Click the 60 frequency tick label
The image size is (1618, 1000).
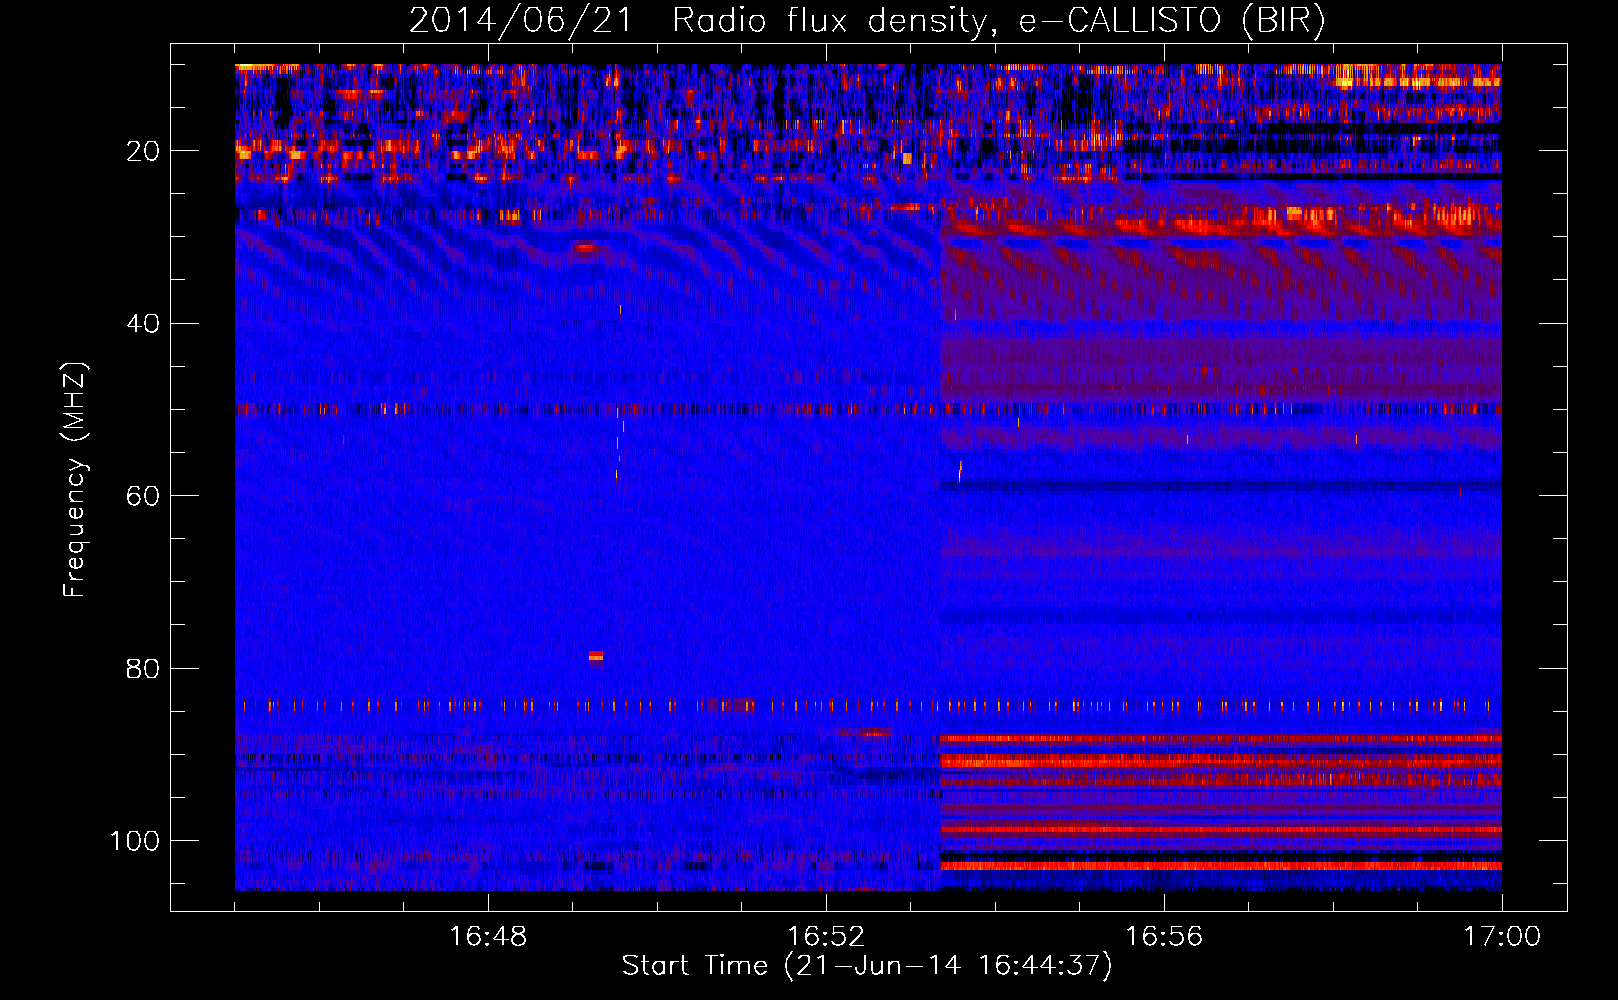[143, 496]
